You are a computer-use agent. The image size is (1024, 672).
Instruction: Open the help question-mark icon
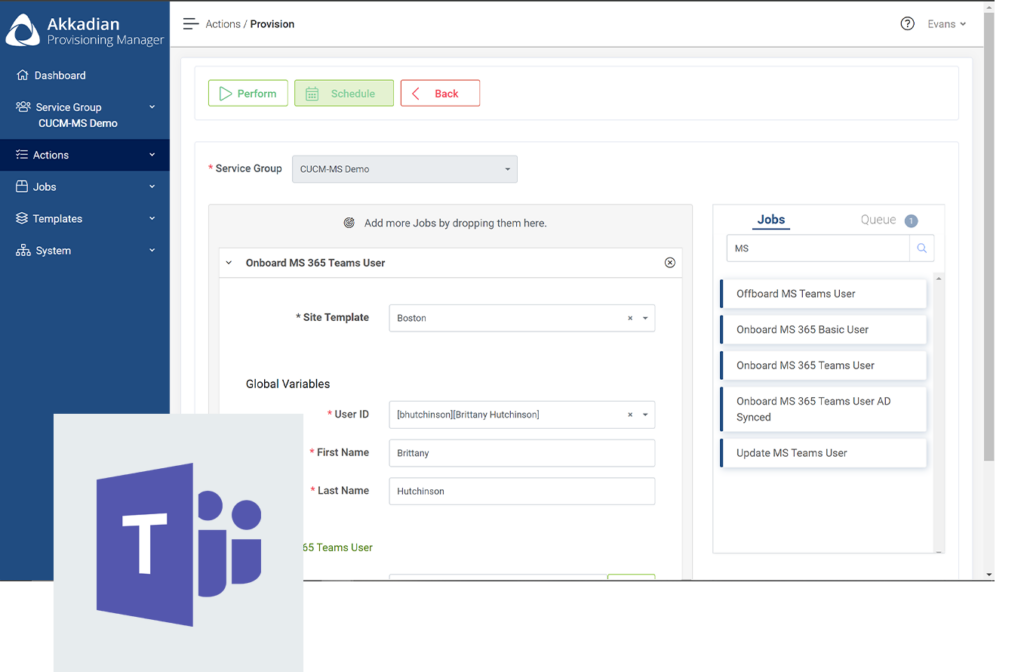tap(906, 23)
